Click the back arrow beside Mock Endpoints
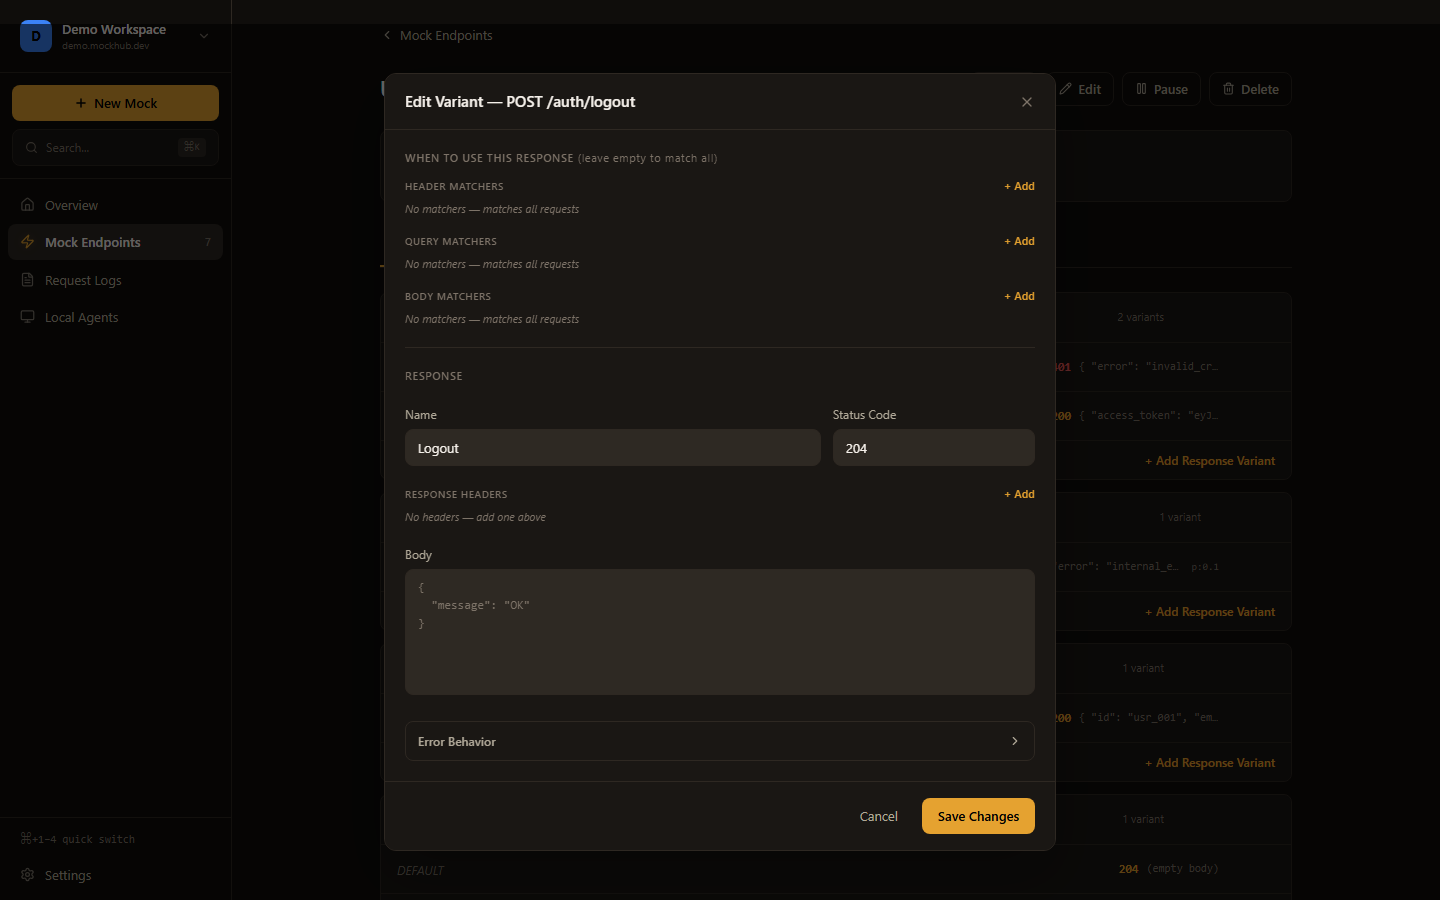The width and height of the screenshot is (1440, 900). [x=387, y=35]
